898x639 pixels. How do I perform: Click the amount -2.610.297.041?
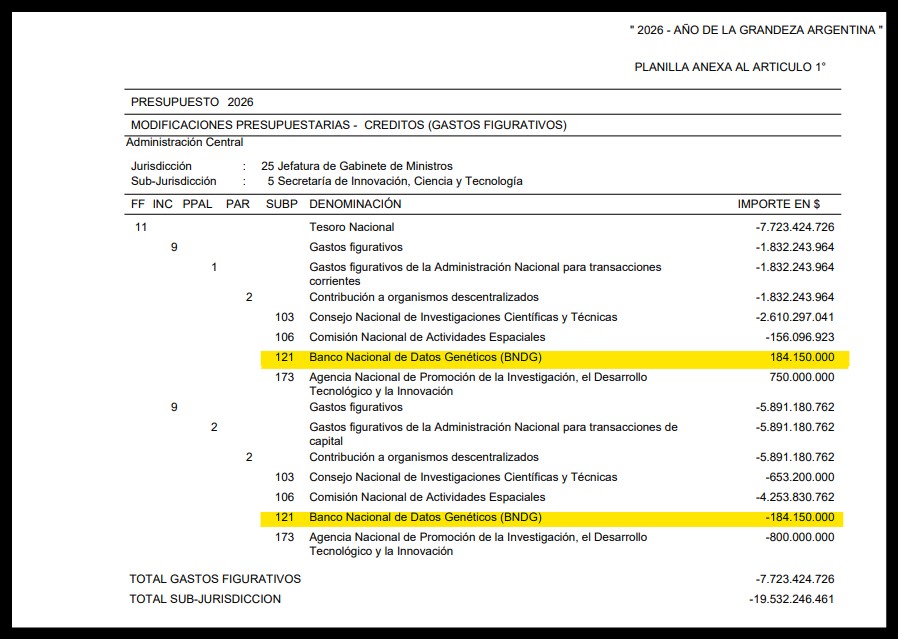(x=794, y=317)
